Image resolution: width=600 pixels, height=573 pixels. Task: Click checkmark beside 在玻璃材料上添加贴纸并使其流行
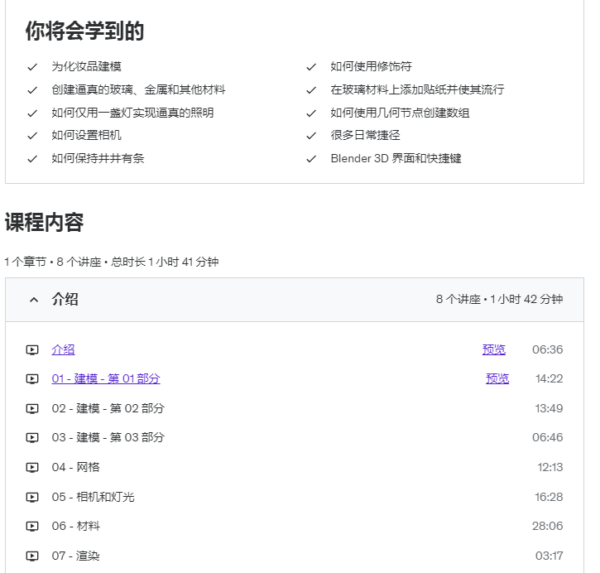click(311, 90)
